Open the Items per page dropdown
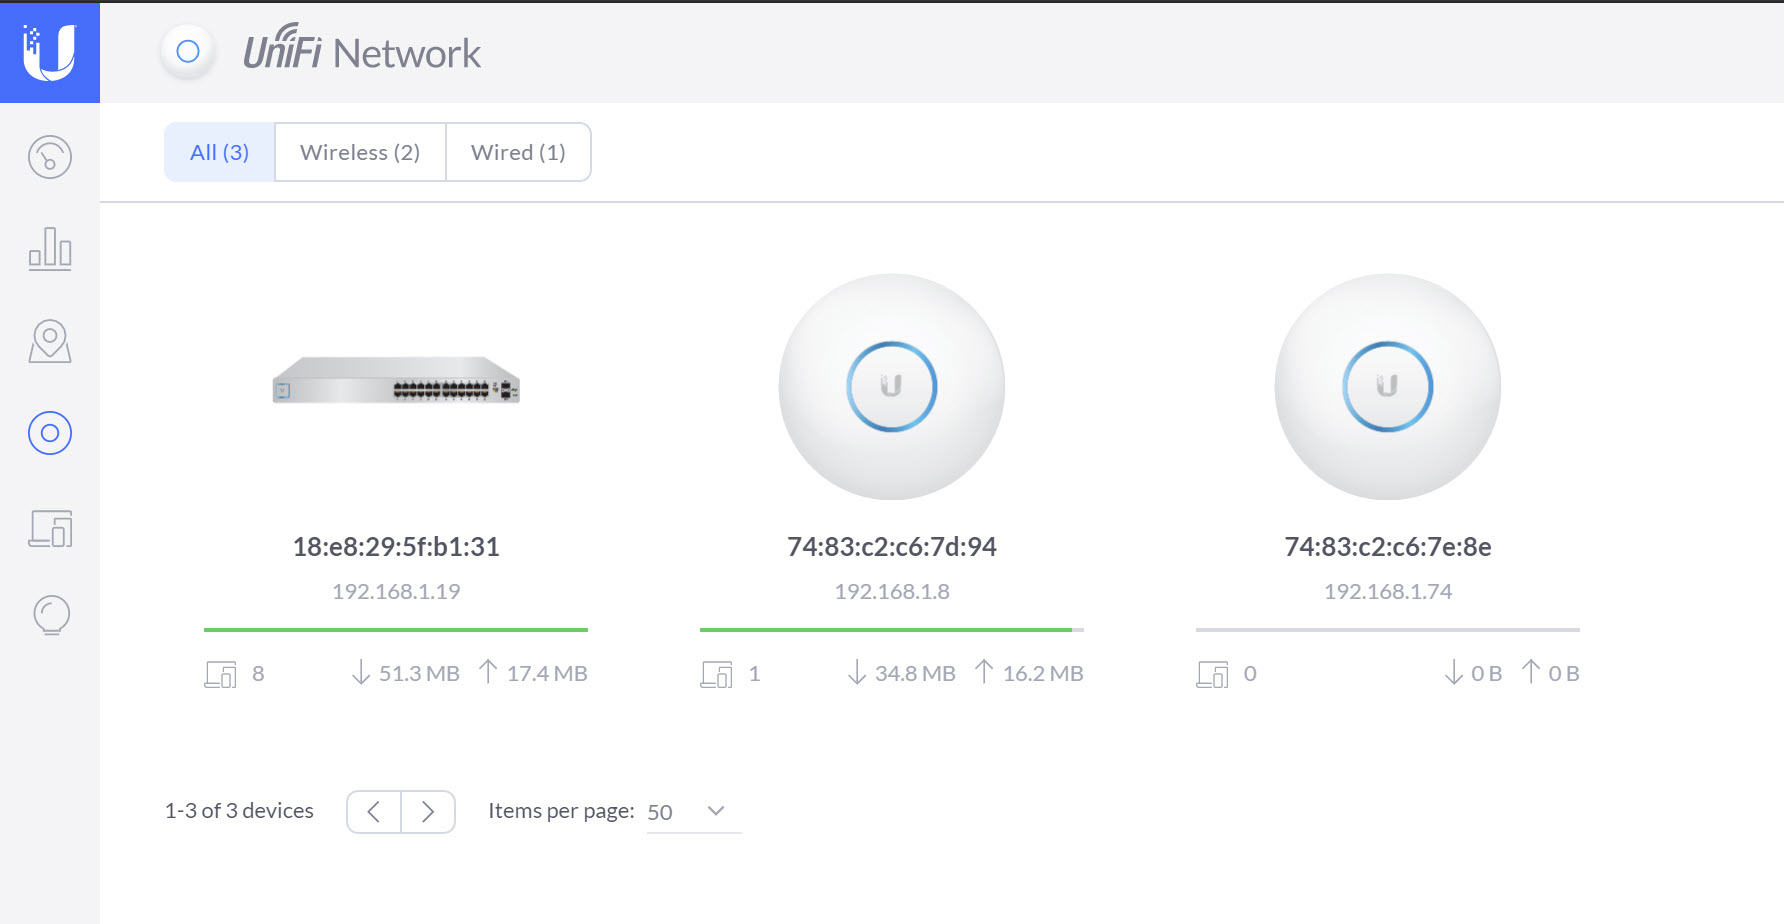Viewport: 1784px width, 924px height. 692,811
